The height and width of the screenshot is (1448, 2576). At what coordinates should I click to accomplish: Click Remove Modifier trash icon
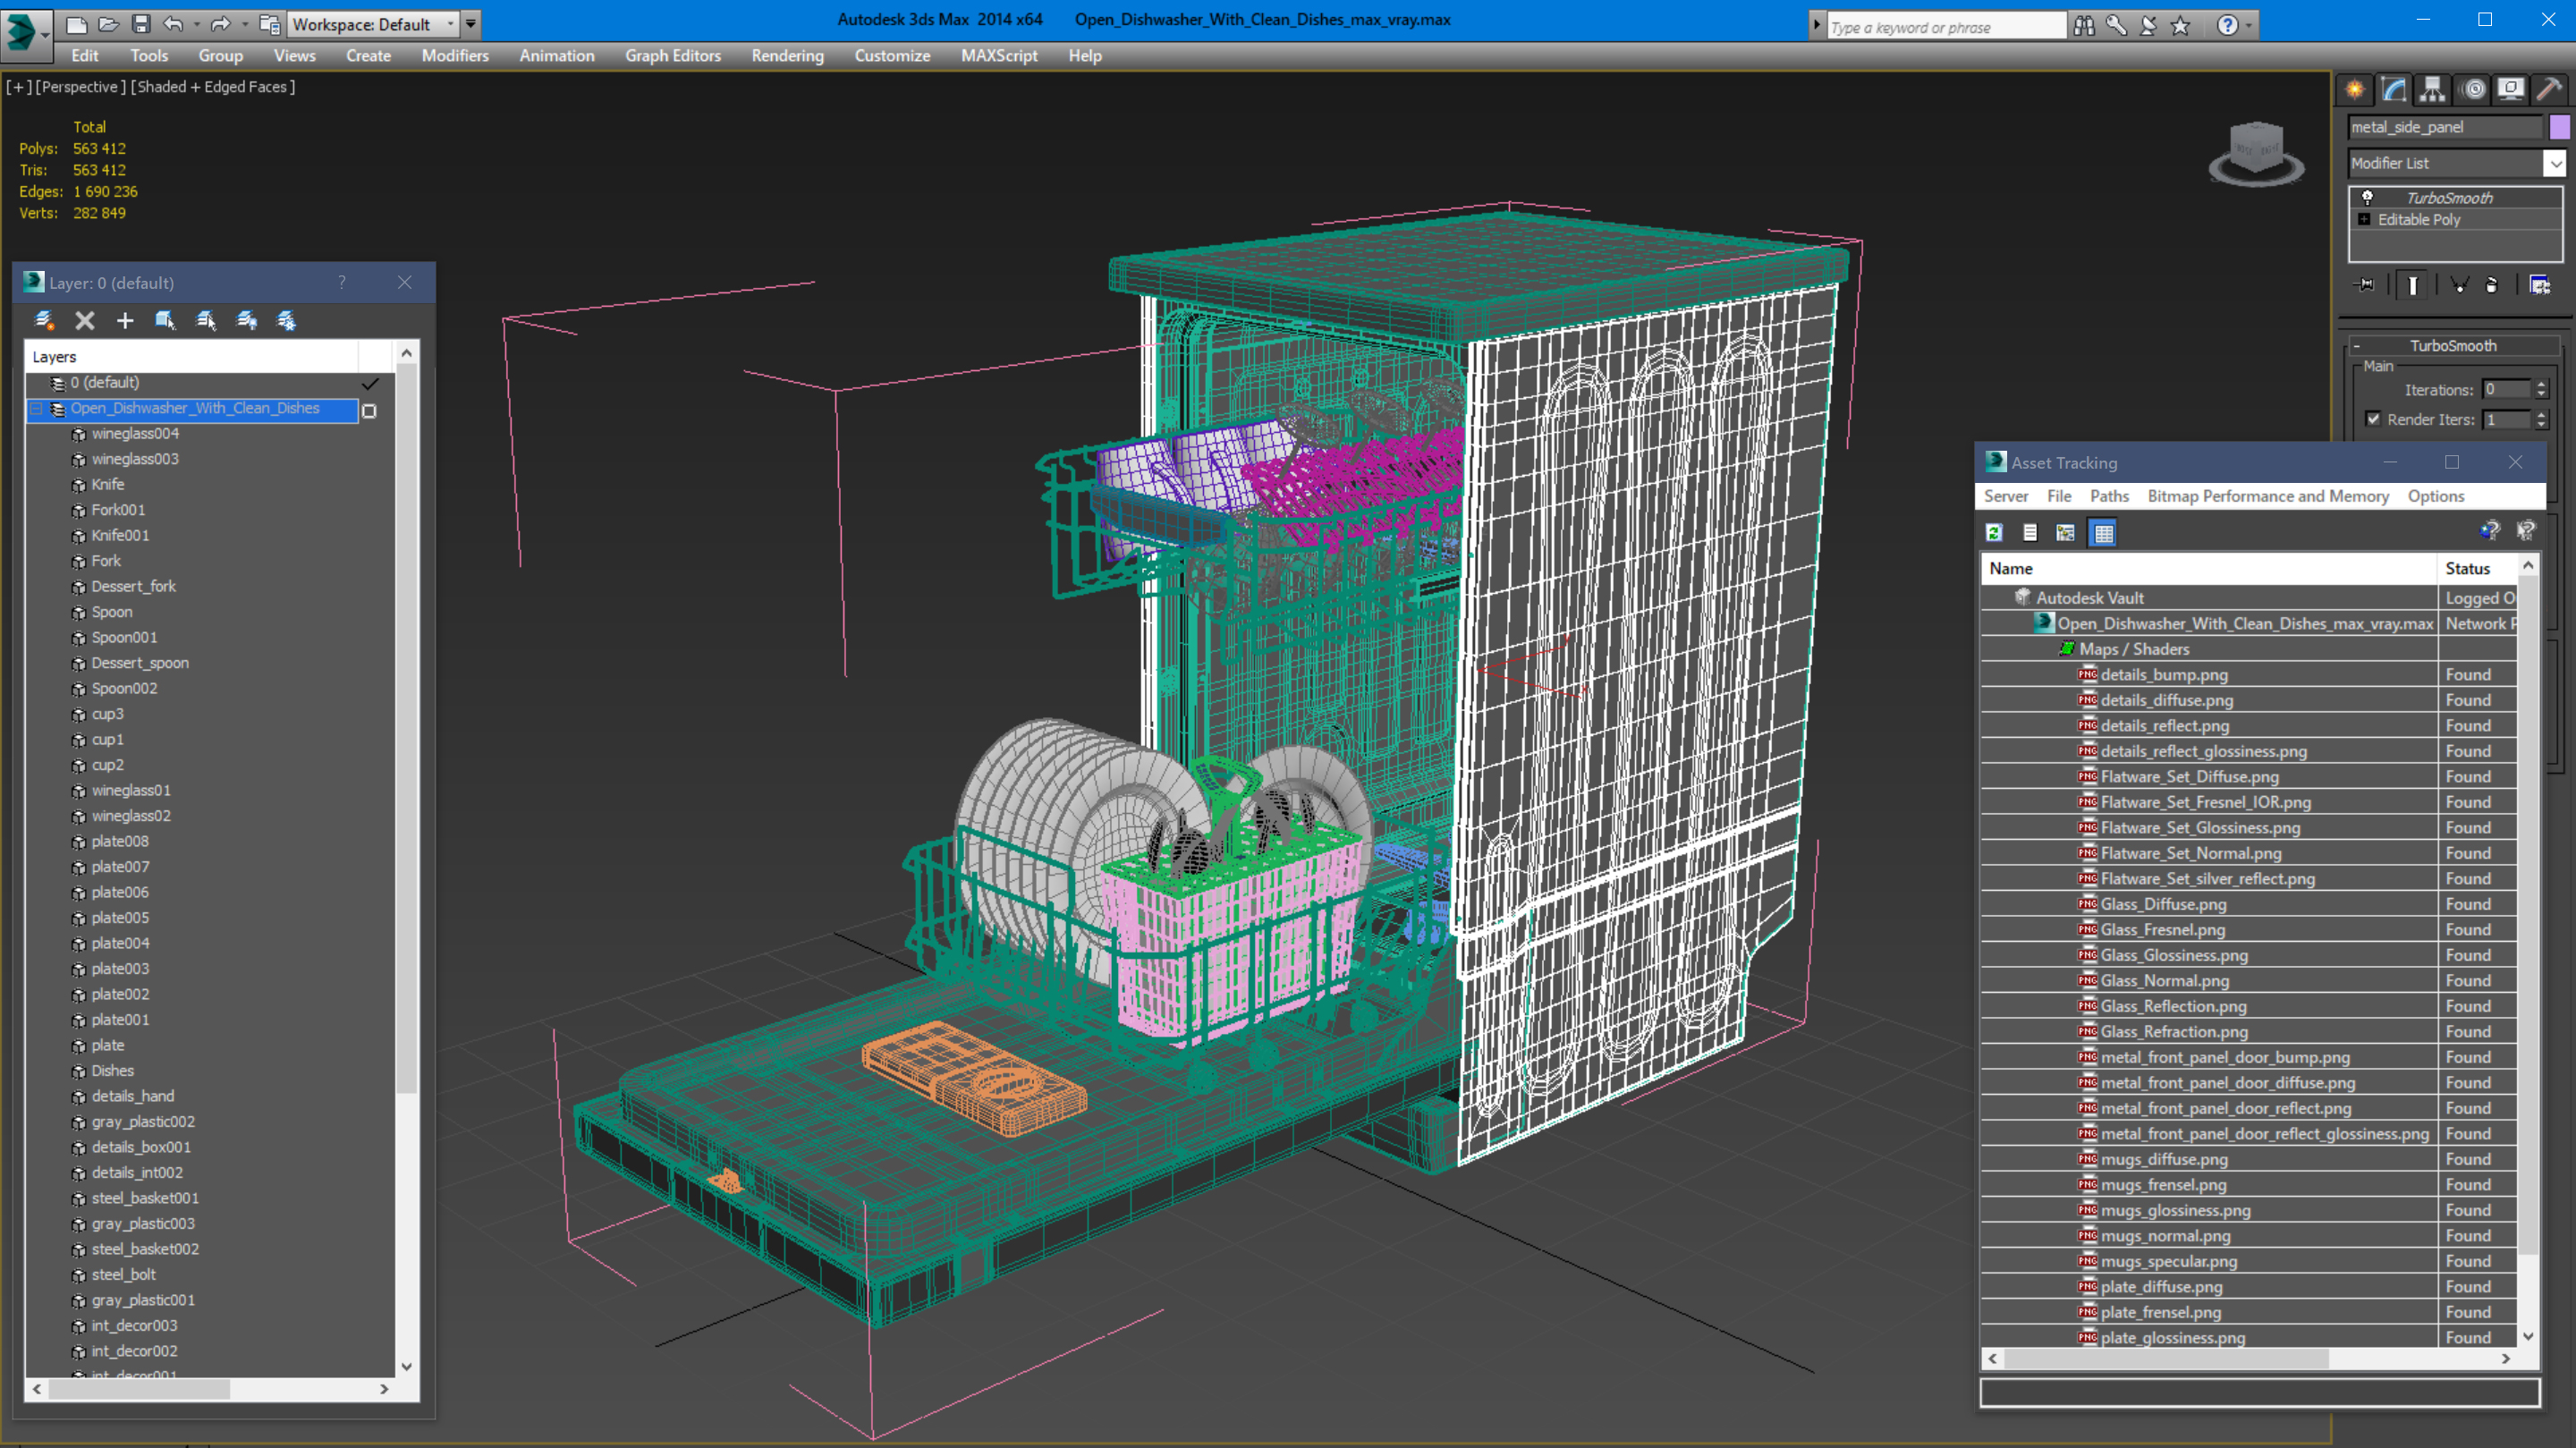coord(2492,286)
